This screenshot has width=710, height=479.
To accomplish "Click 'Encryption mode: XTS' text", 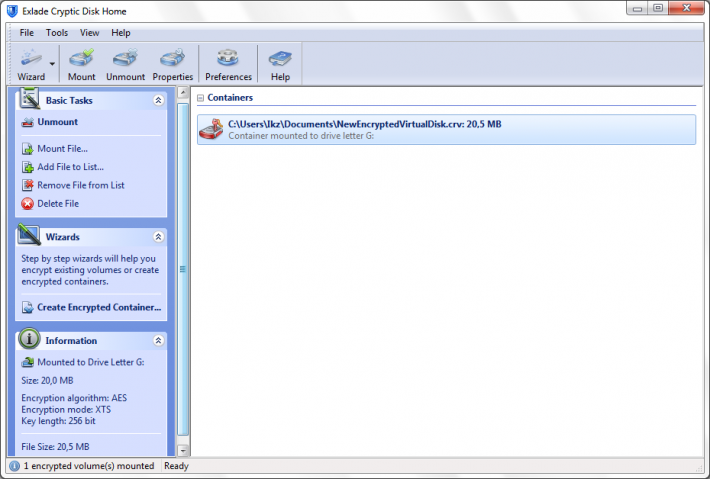I will point(66,409).
